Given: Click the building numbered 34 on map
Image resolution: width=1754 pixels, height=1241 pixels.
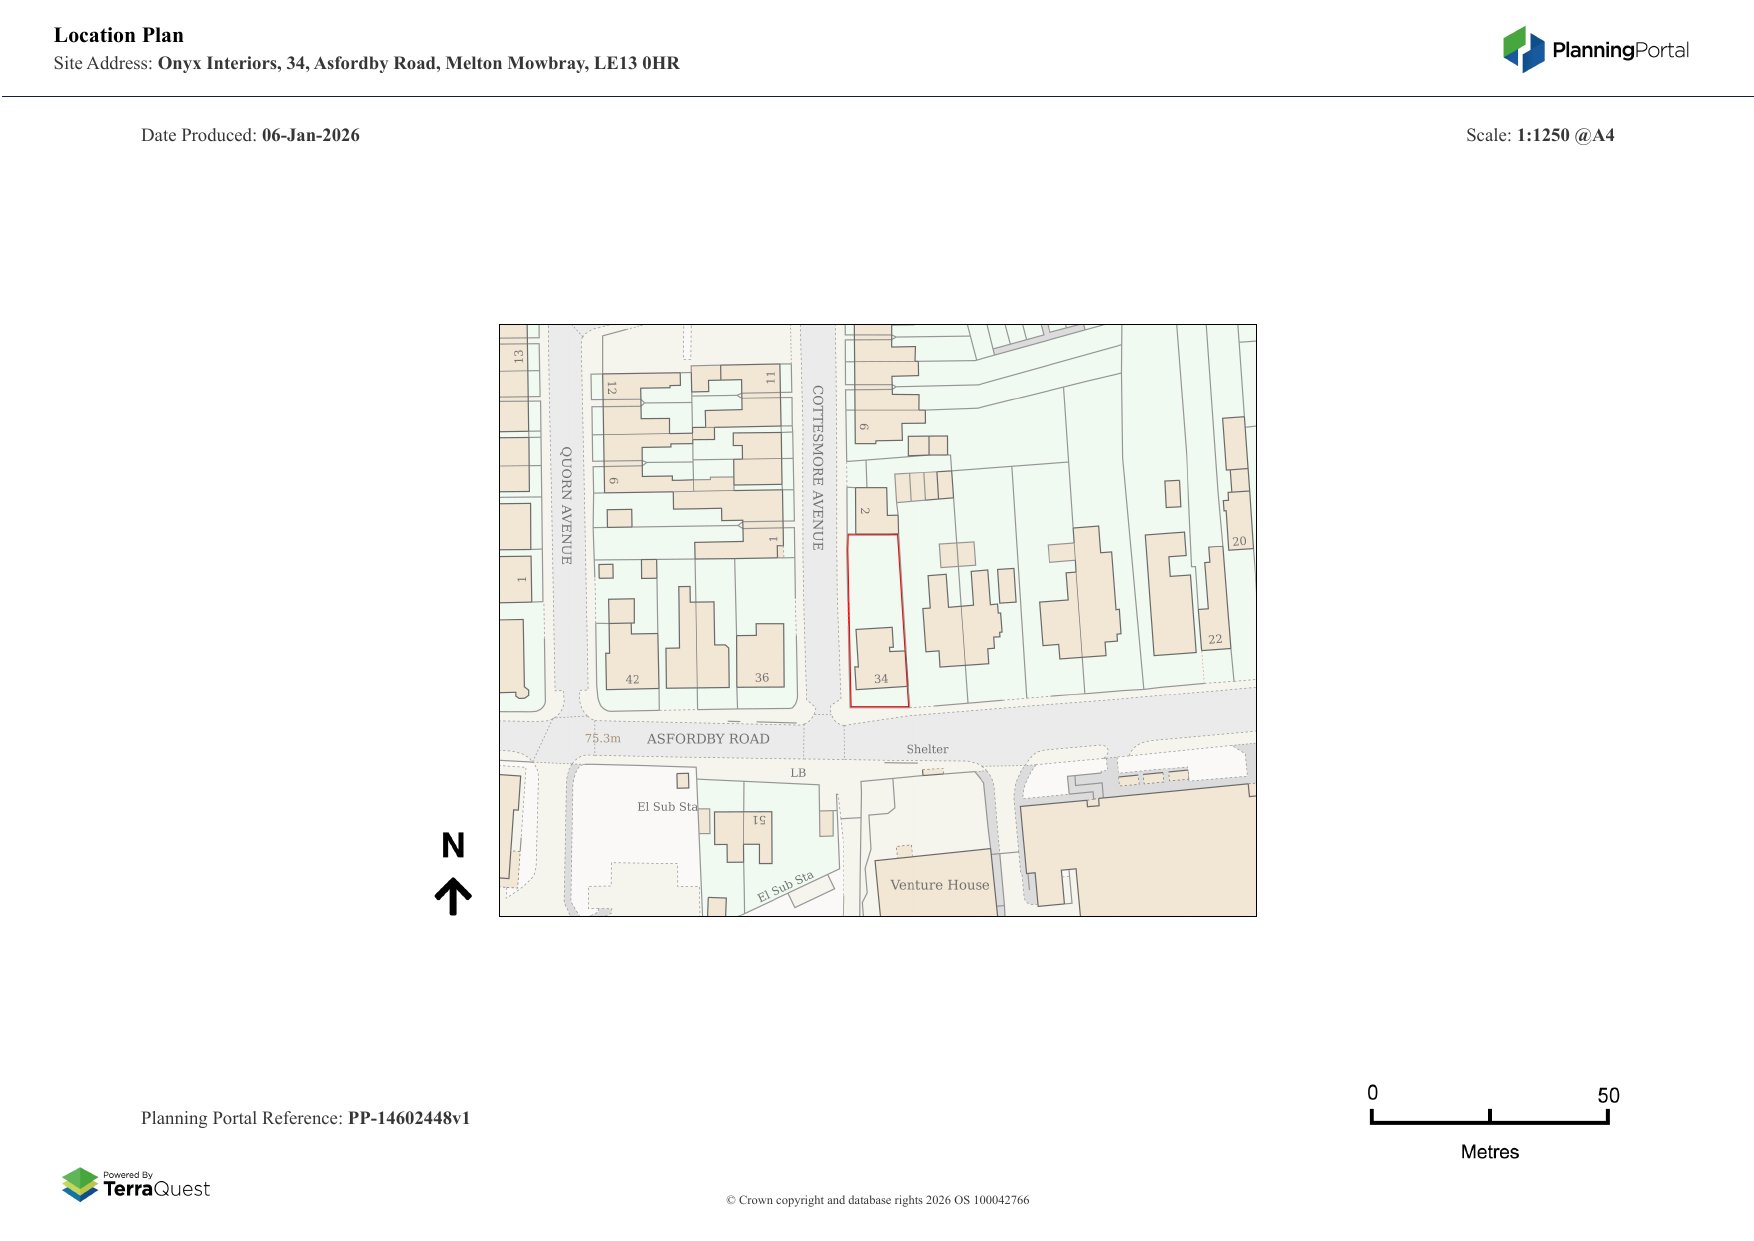Looking at the screenshot, I should click(877, 660).
